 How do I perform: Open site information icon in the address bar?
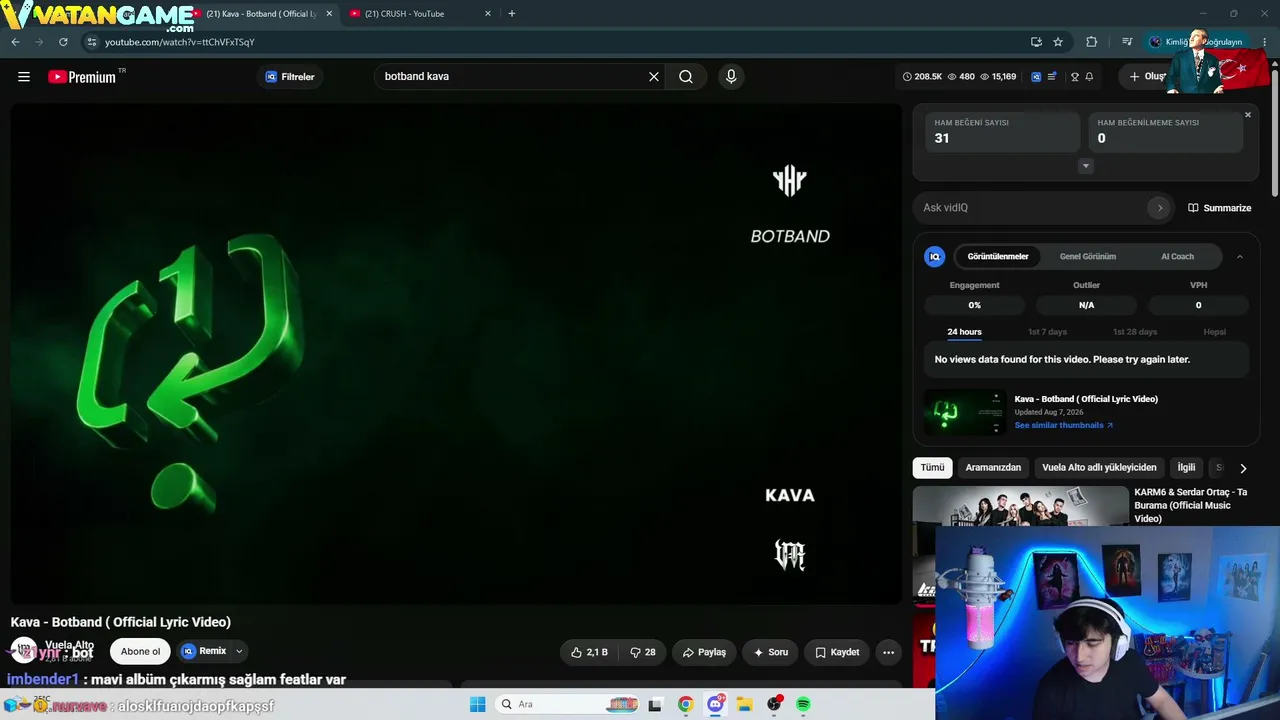(x=92, y=42)
